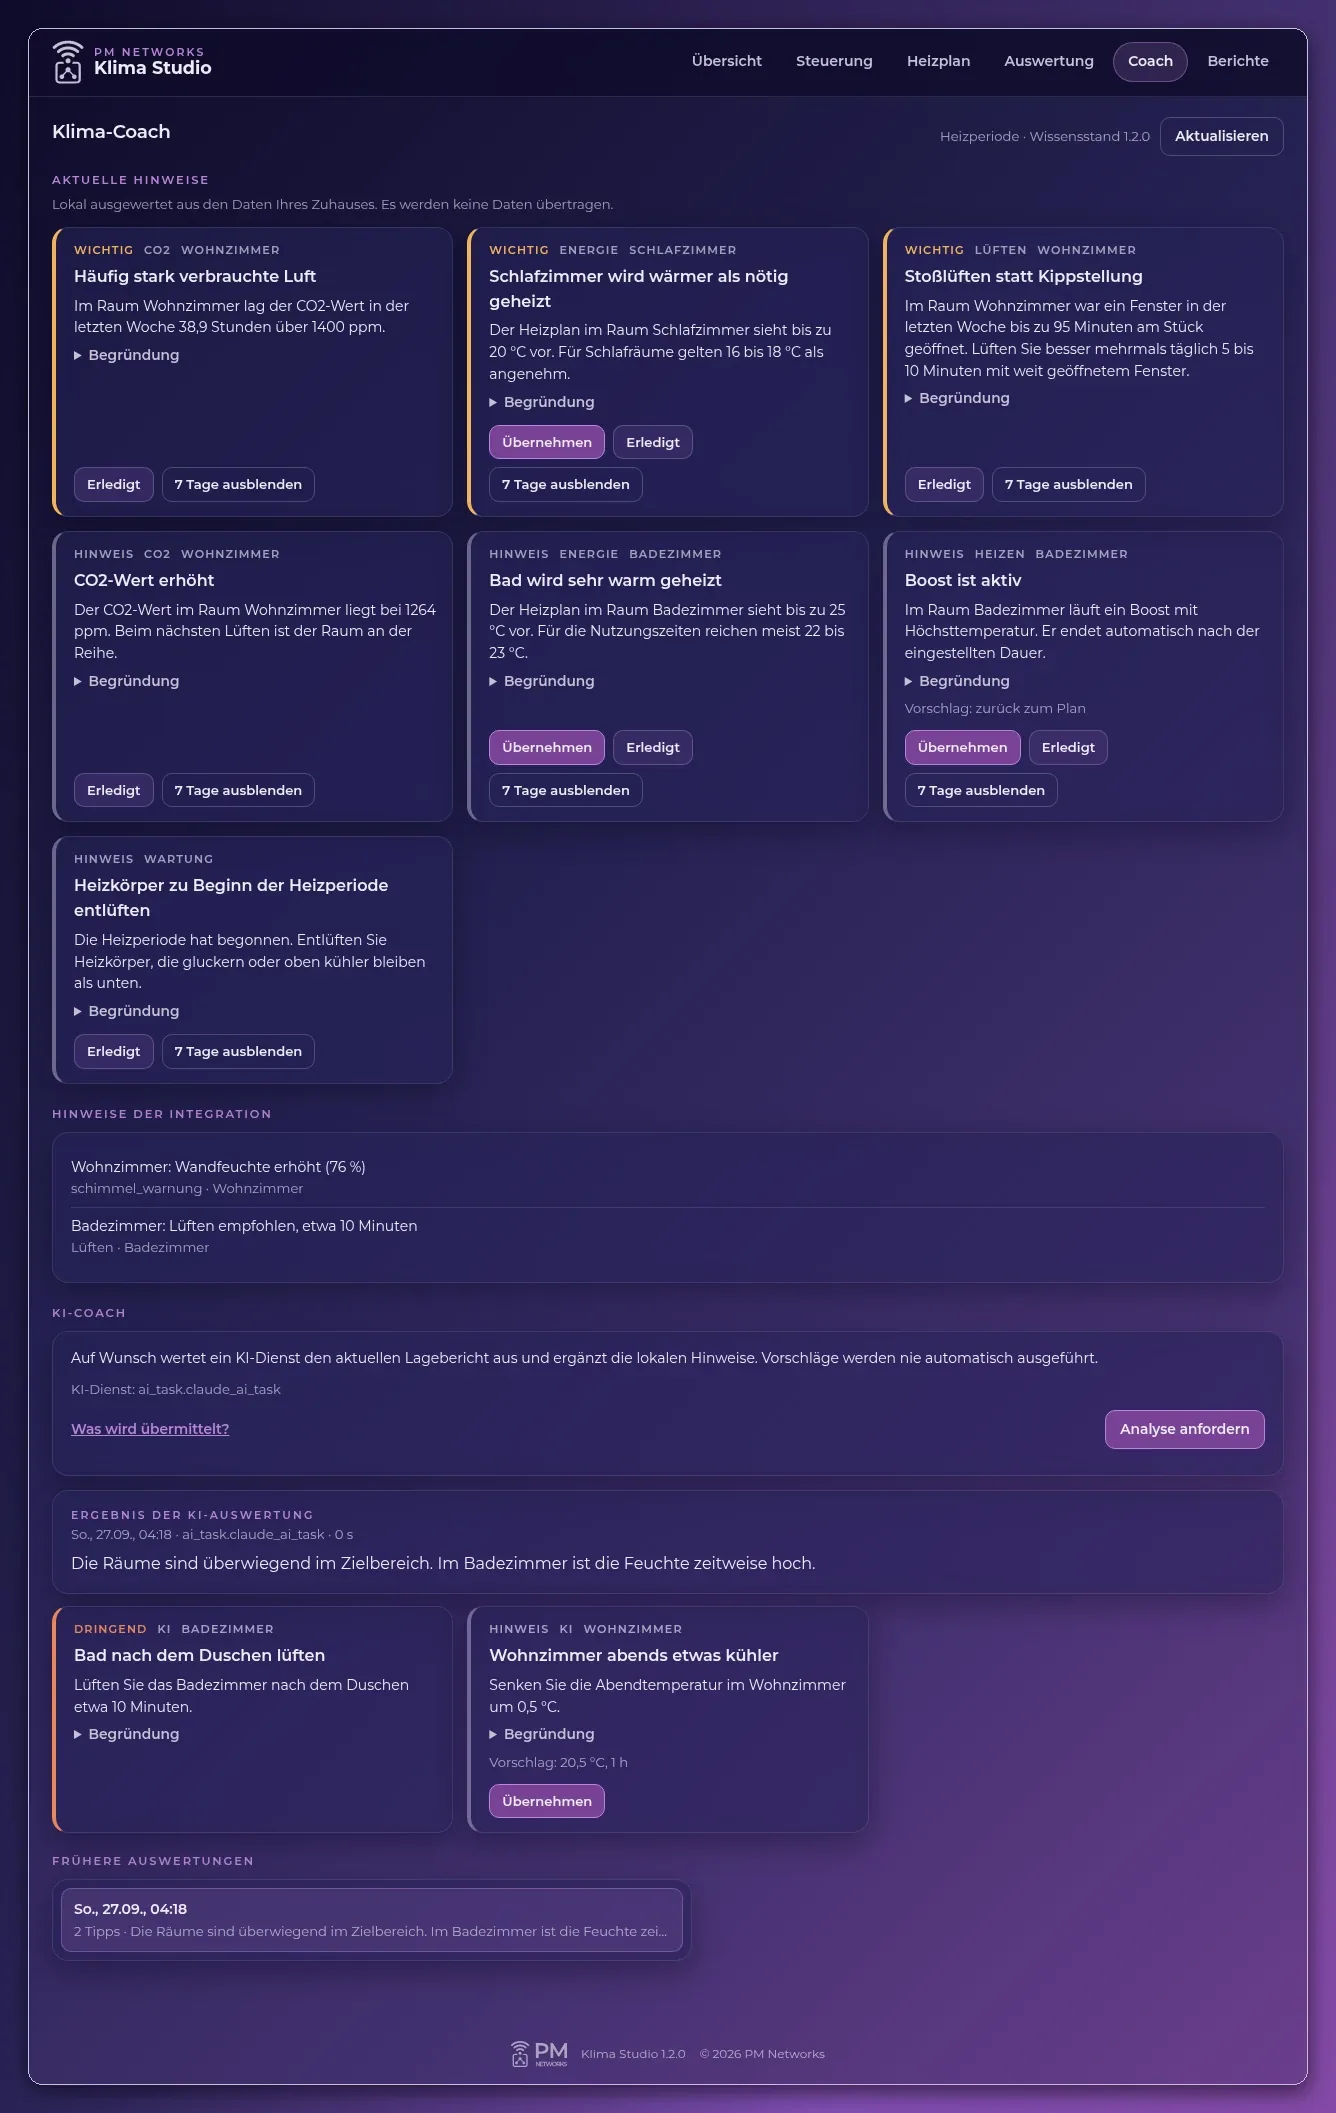
Task: Click Analyse anfordern button
Action: (1184, 1429)
